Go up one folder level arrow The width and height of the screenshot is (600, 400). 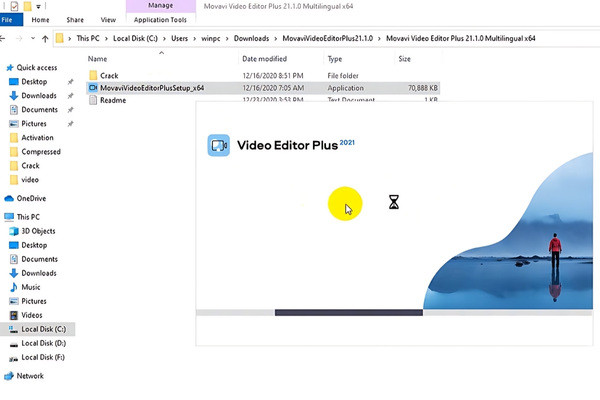click(45, 38)
